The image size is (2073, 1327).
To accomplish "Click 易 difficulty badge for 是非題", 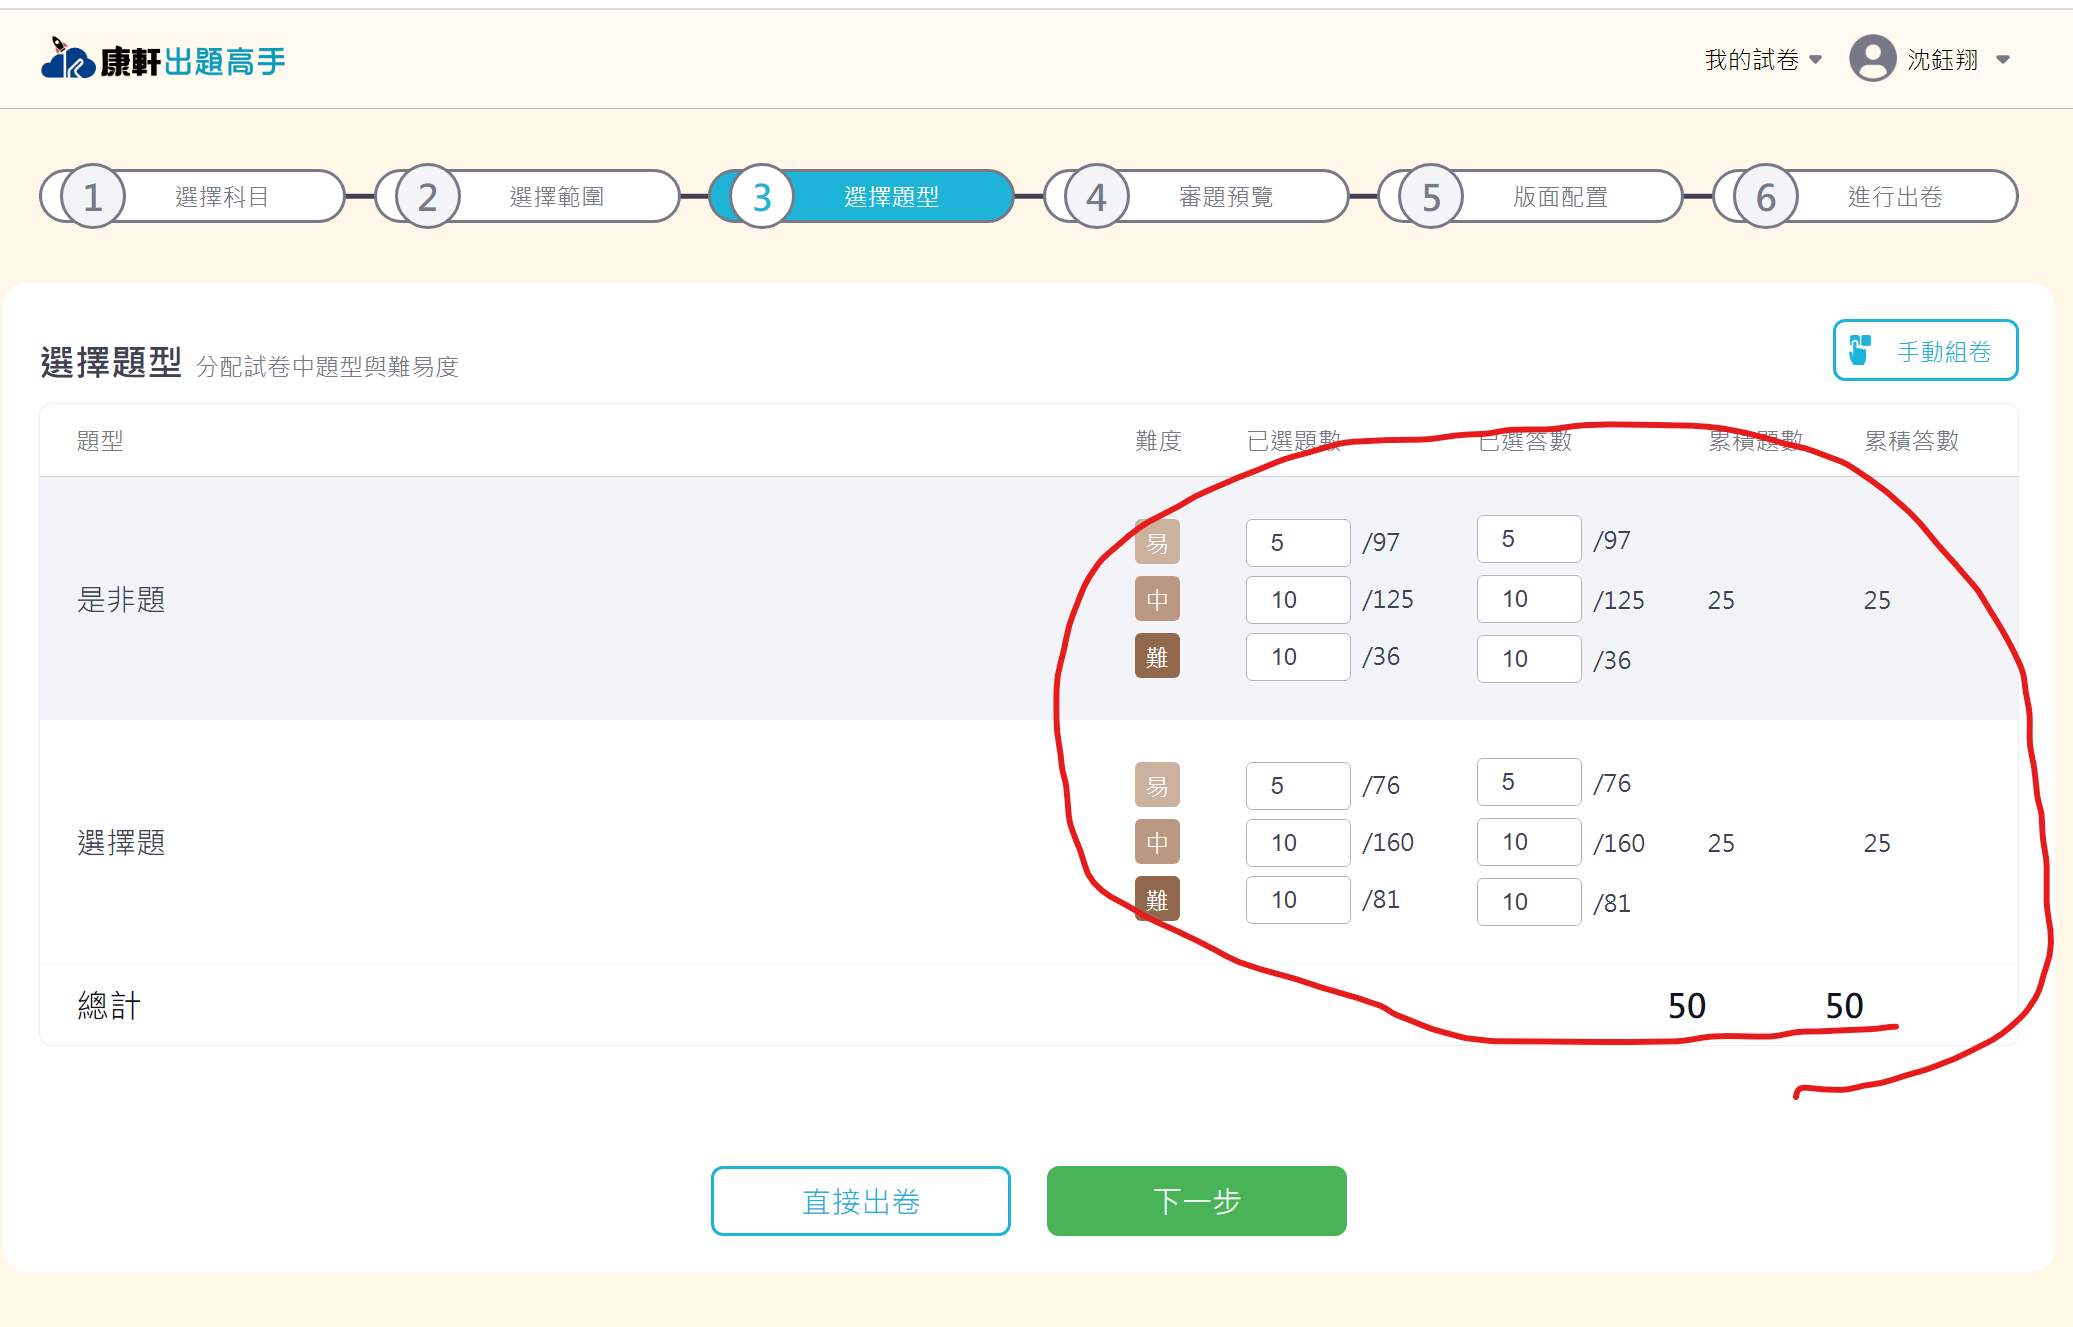I will click(x=1157, y=542).
